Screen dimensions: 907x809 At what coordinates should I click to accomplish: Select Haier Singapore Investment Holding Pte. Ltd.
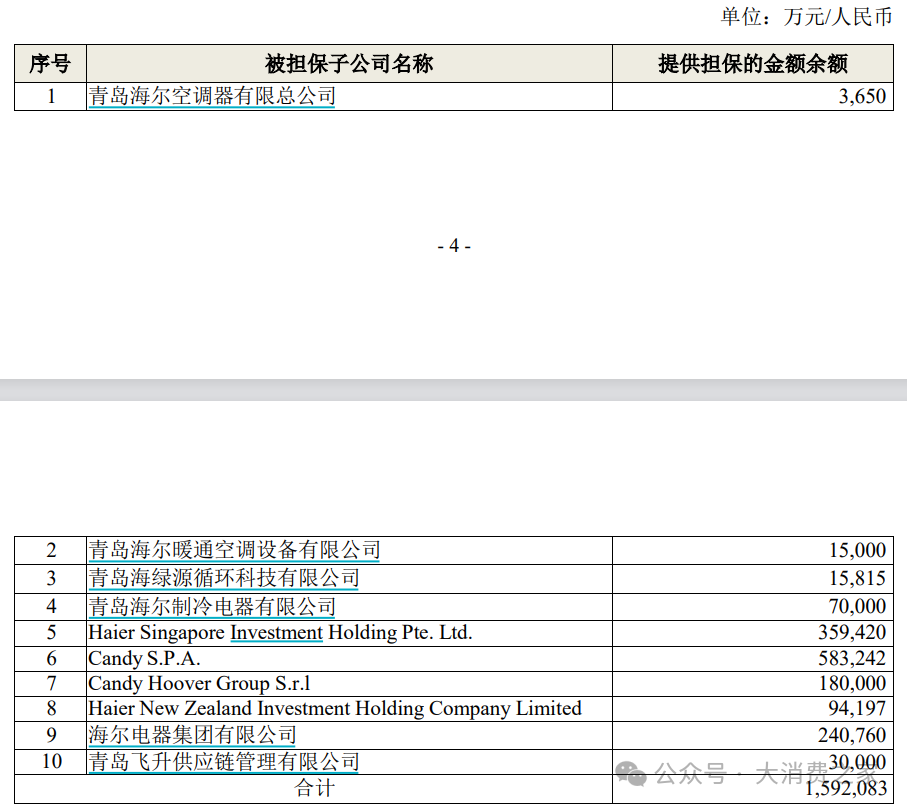point(280,633)
